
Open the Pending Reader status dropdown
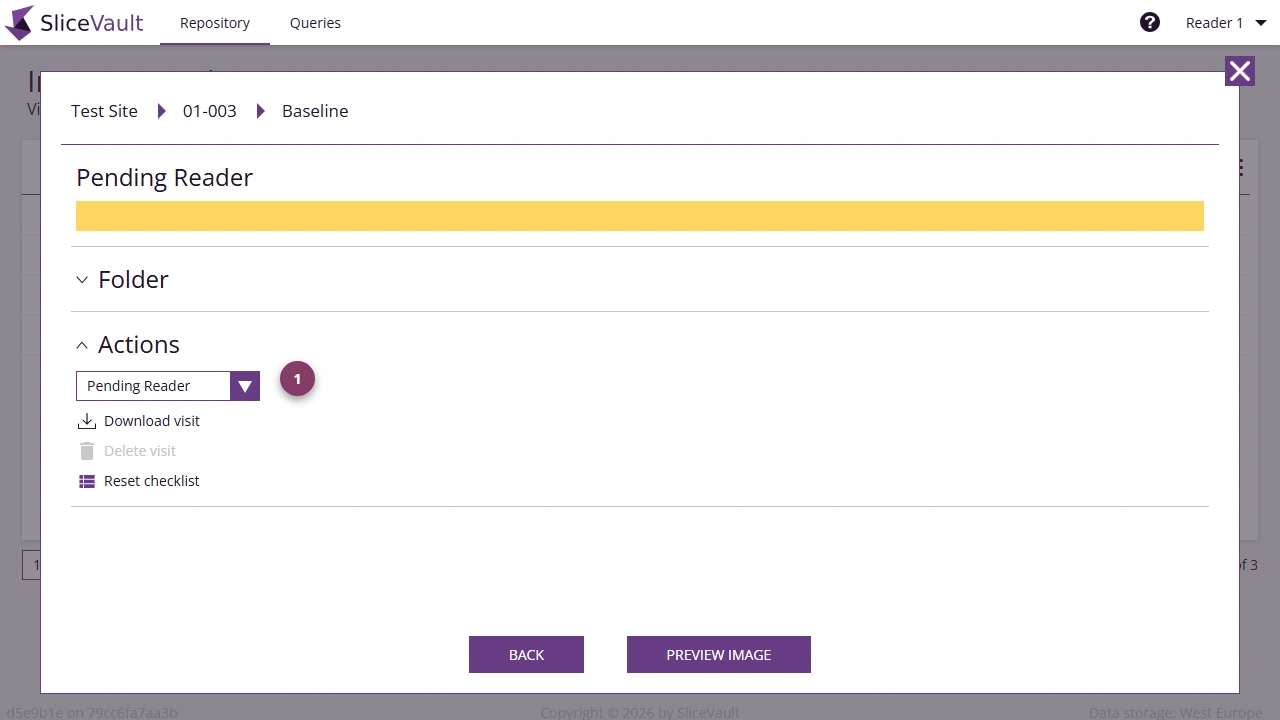coord(245,385)
